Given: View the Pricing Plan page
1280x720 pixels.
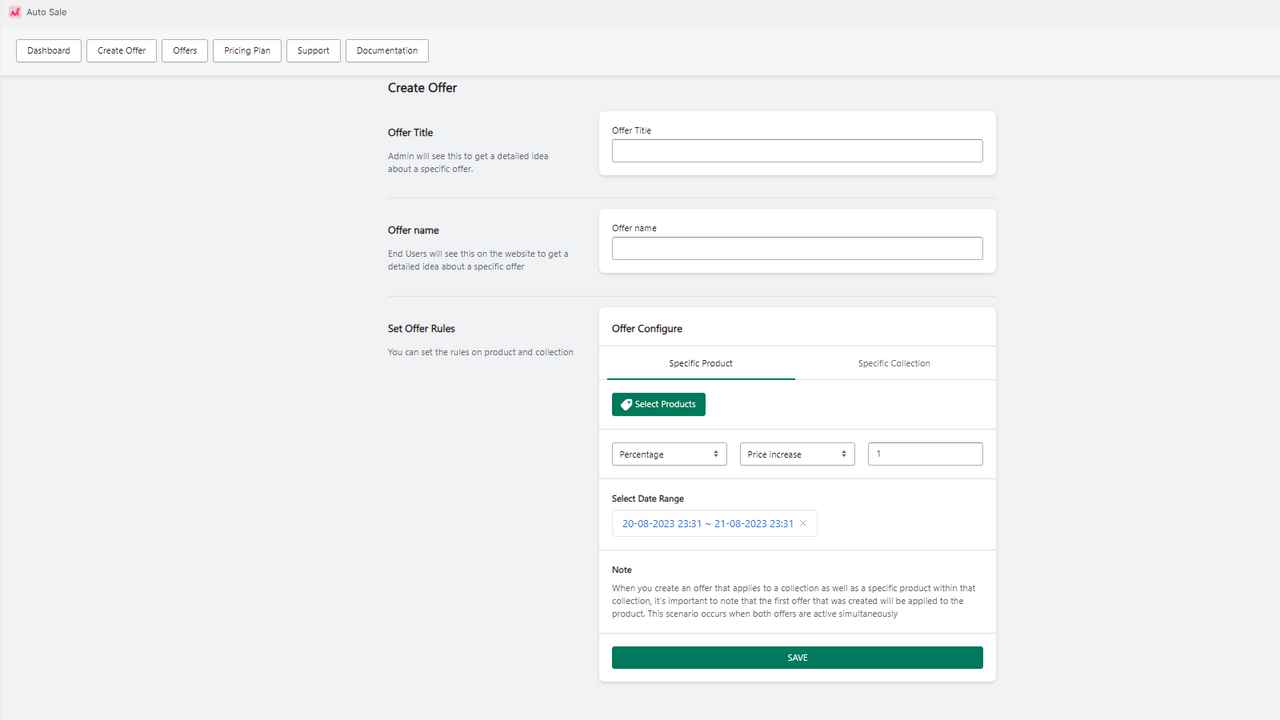Looking at the screenshot, I should tap(247, 51).
